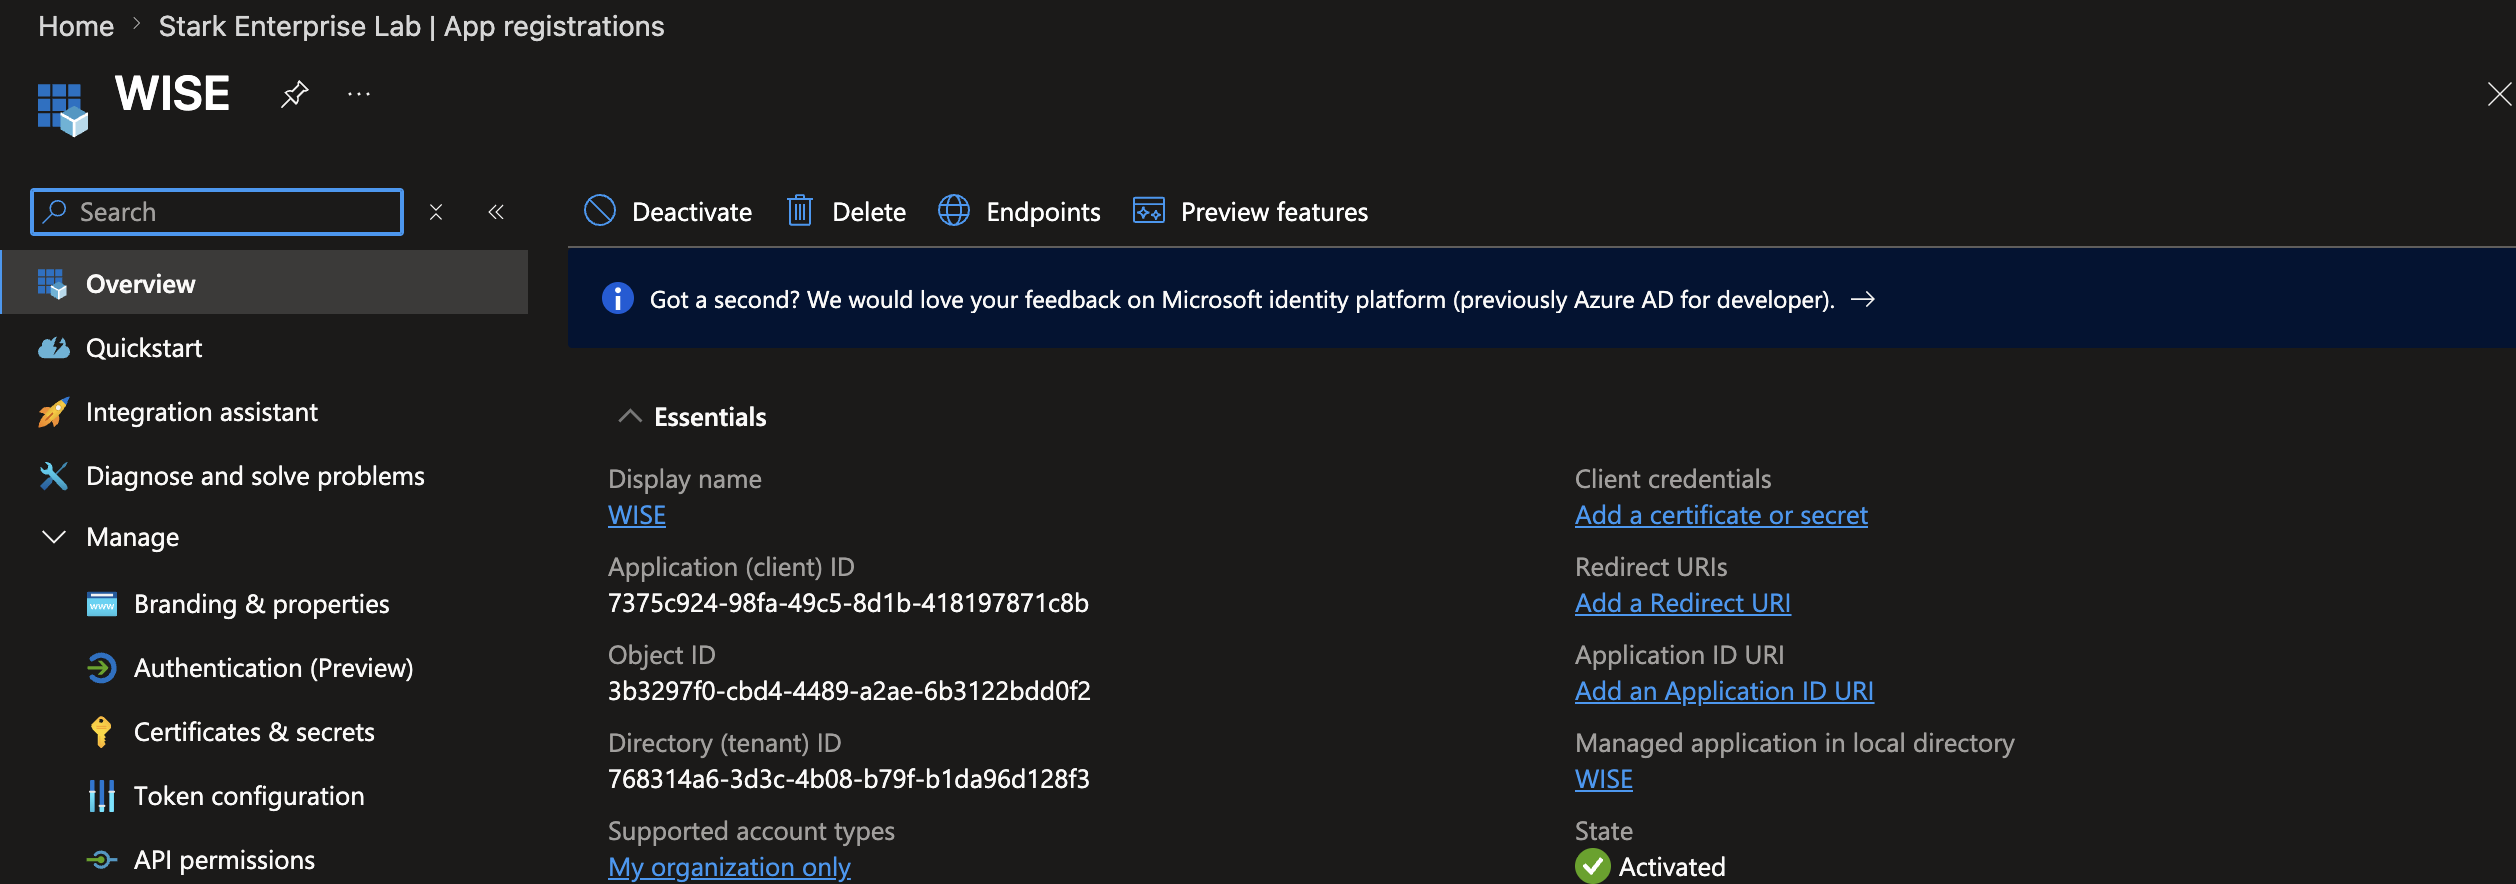Click the Manage group label

[133, 537]
